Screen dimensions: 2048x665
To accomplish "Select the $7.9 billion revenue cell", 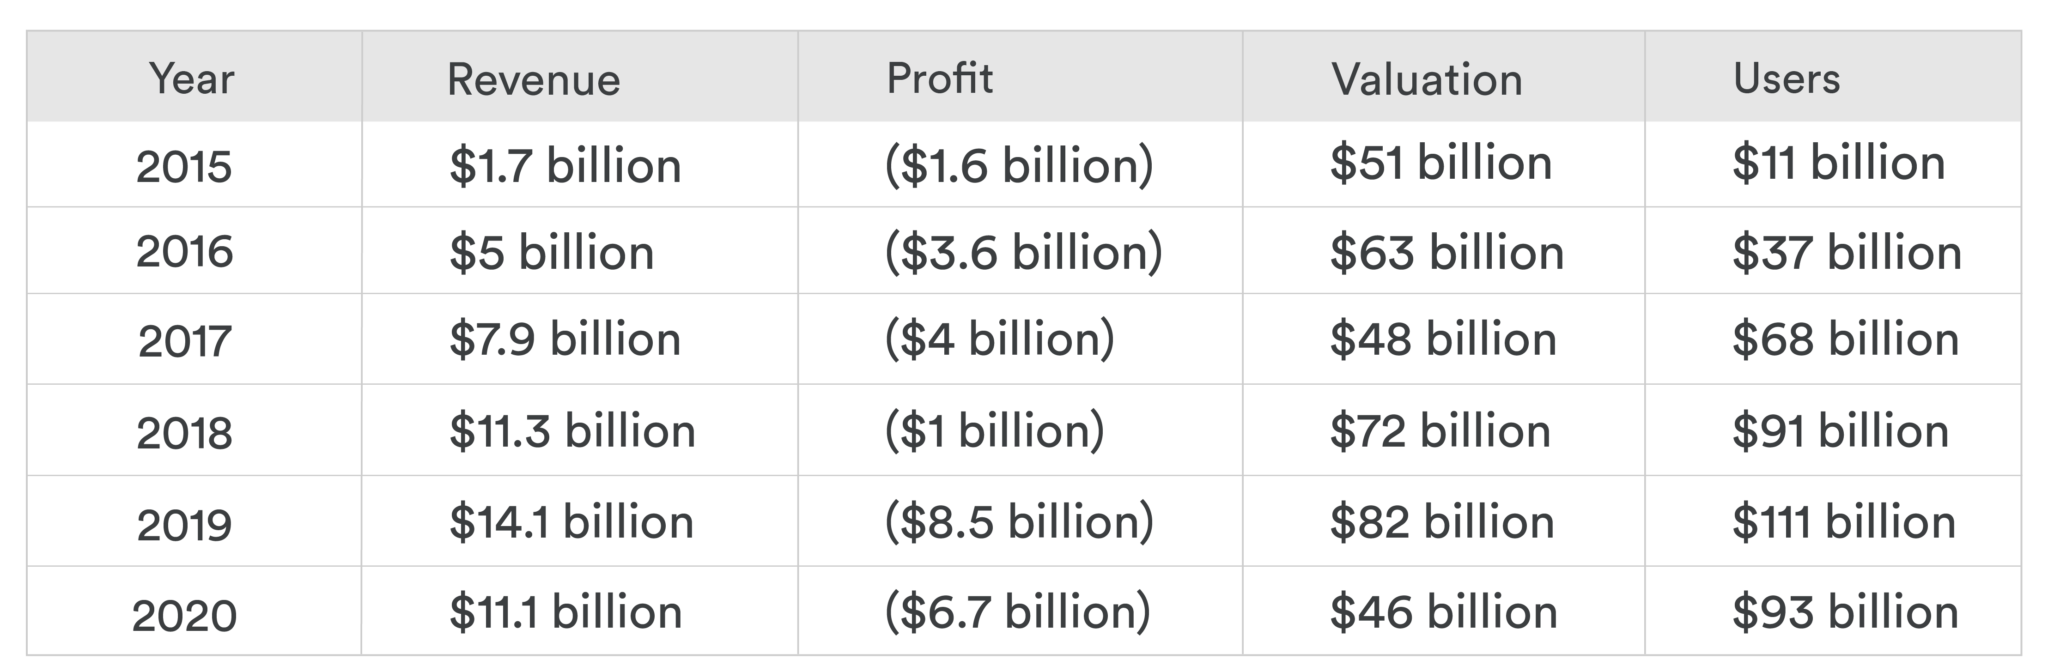I will coord(565,339).
